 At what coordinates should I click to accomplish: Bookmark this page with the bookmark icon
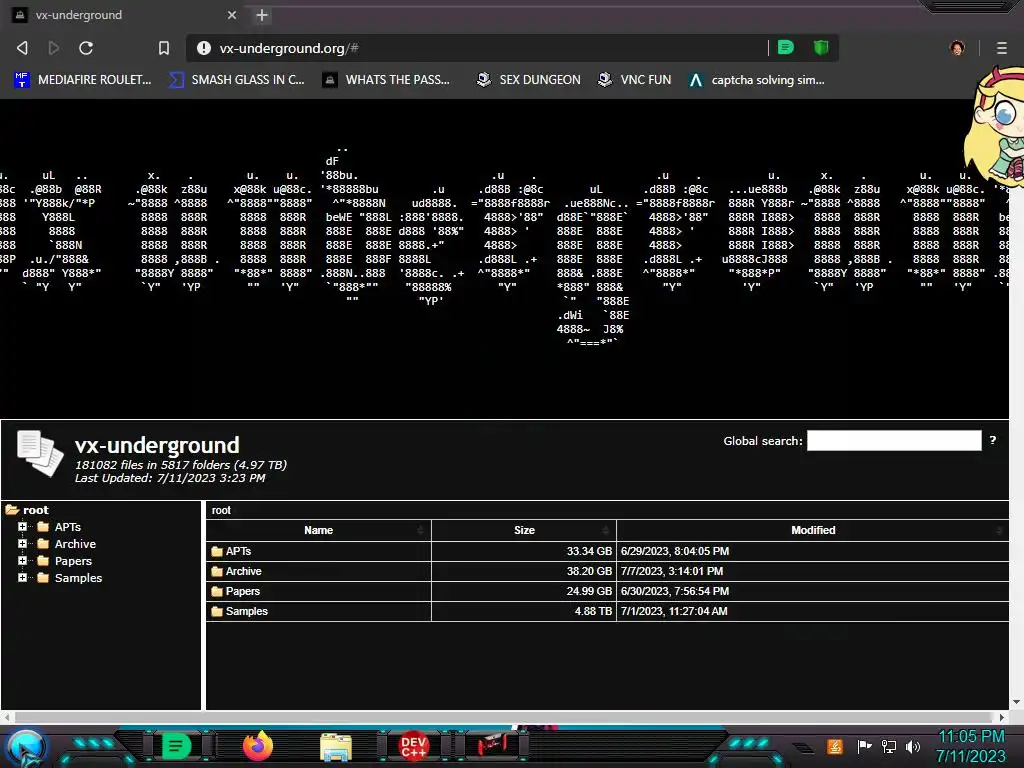click(x=163, y=48)
